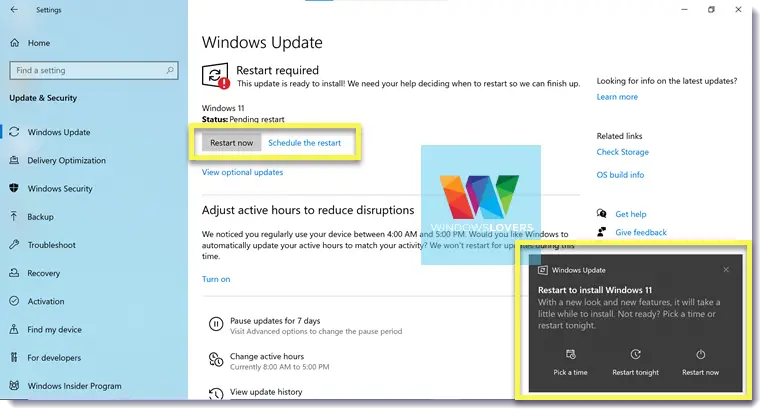Click "Adjust active hours to reduce disruptions" heading
The image size is (767, 415).
(308, 210)
